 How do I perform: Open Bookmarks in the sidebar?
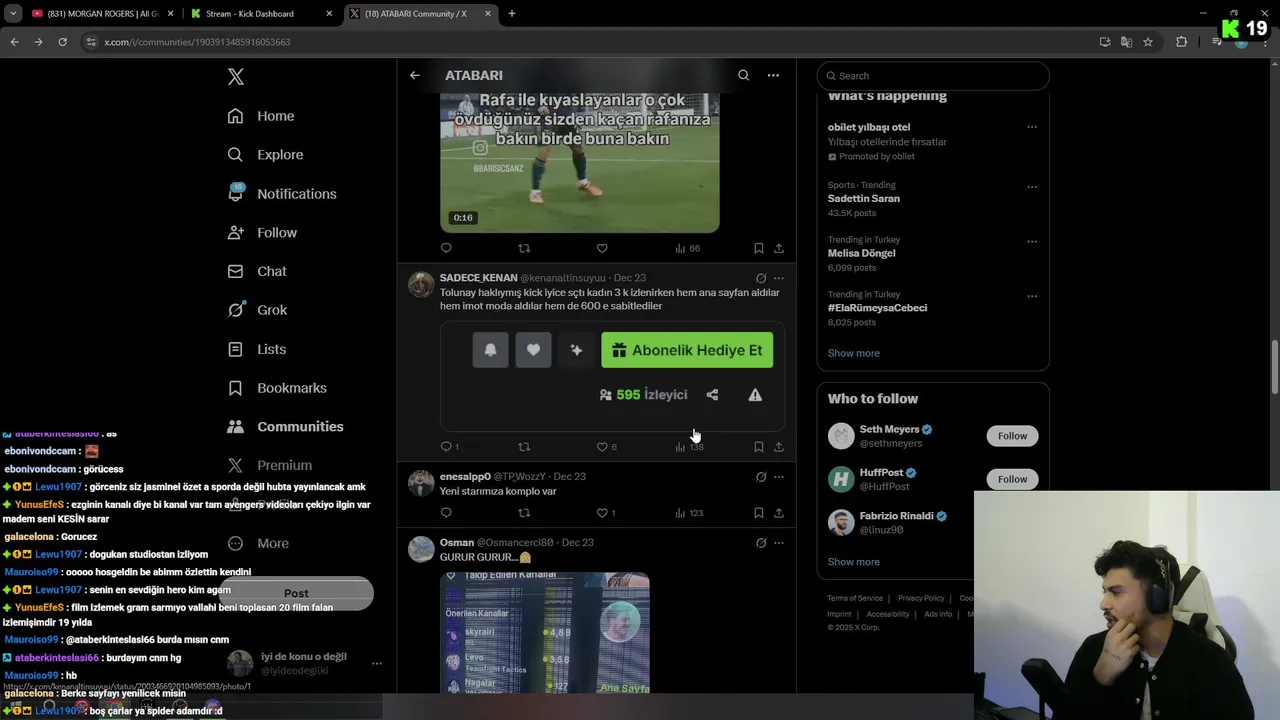point(277,388)
